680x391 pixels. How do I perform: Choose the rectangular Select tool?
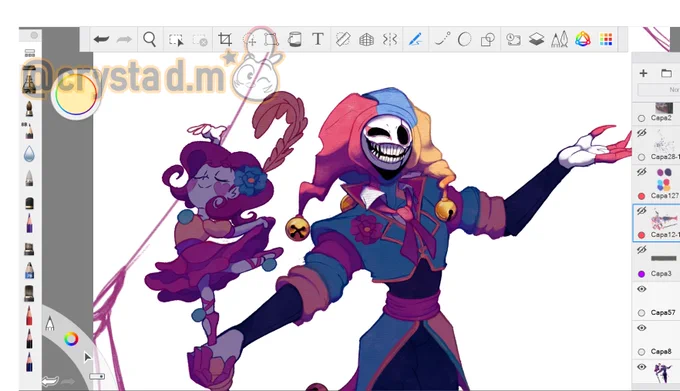click(176, 40)
